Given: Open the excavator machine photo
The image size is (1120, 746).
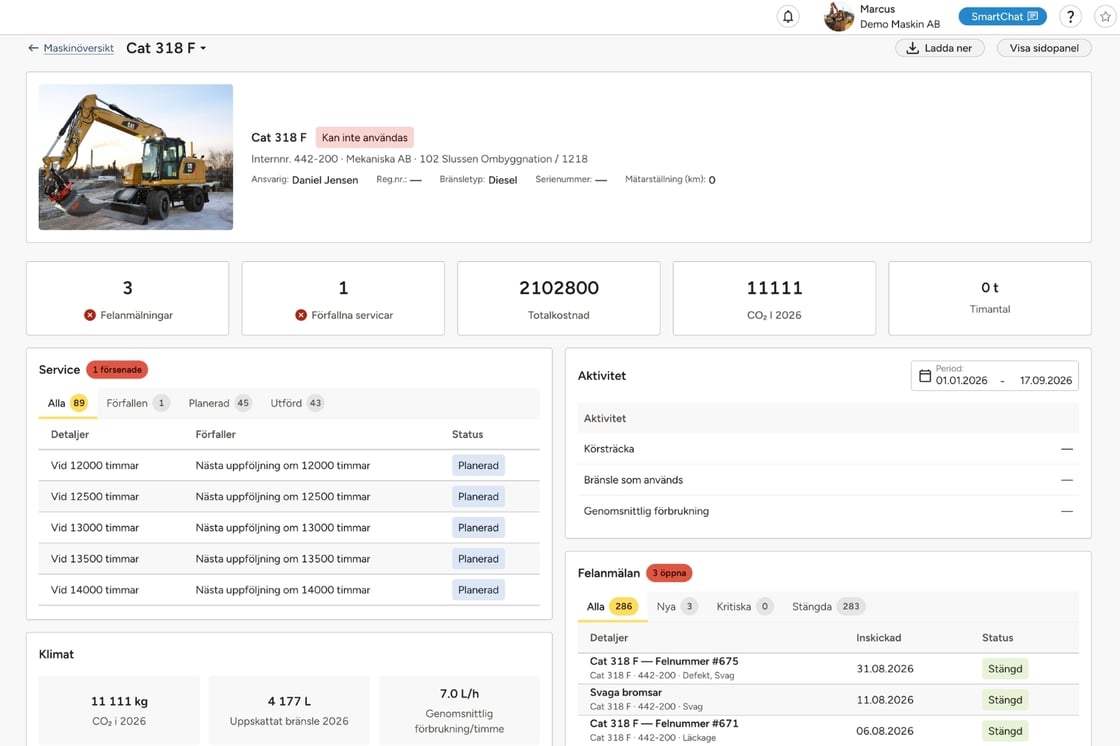Looking at the screenshot, I should pyautogui.click(x=136, y=157).
